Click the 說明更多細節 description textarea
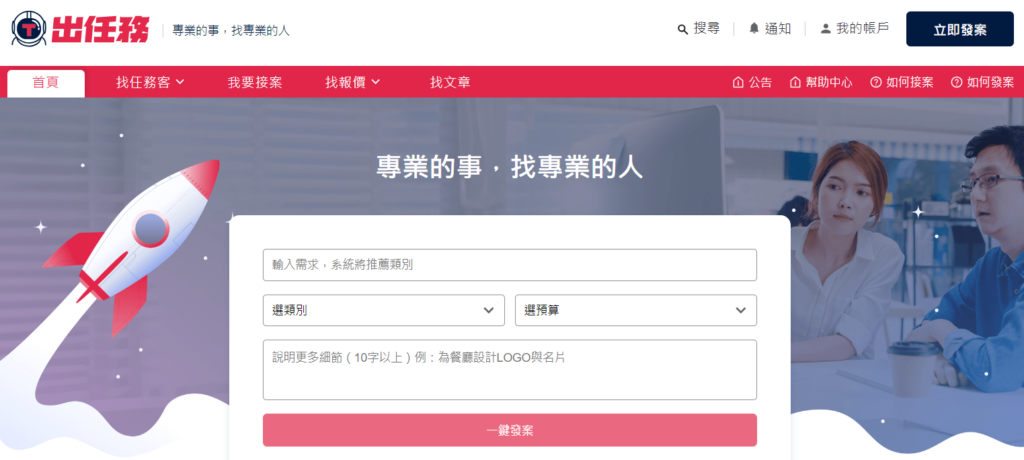The height and width of the screenshot is (460, 1024). click(x=509, y=369)
